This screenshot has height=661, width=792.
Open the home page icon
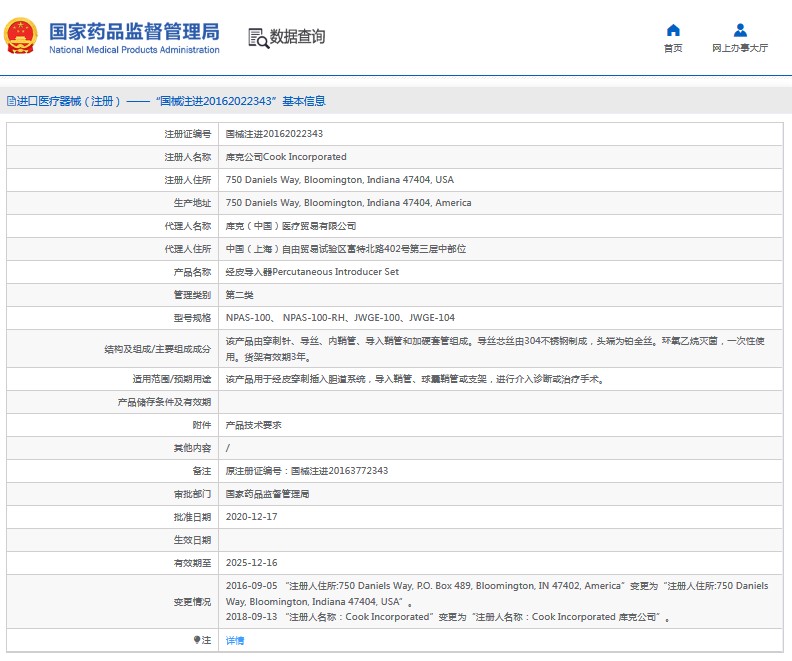tap(673, 30)
